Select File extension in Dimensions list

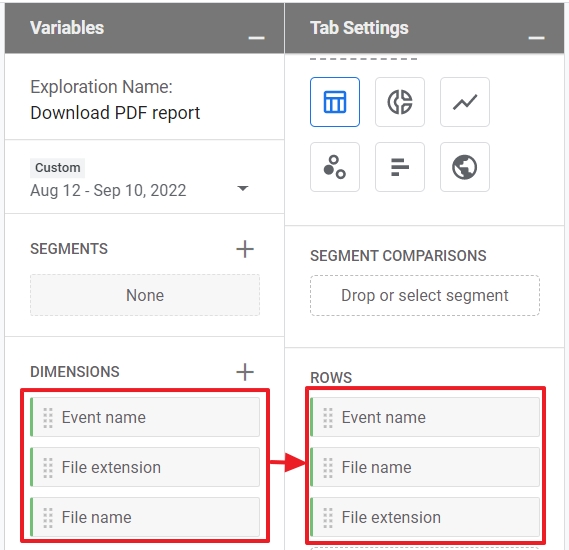tap(145, 467)
